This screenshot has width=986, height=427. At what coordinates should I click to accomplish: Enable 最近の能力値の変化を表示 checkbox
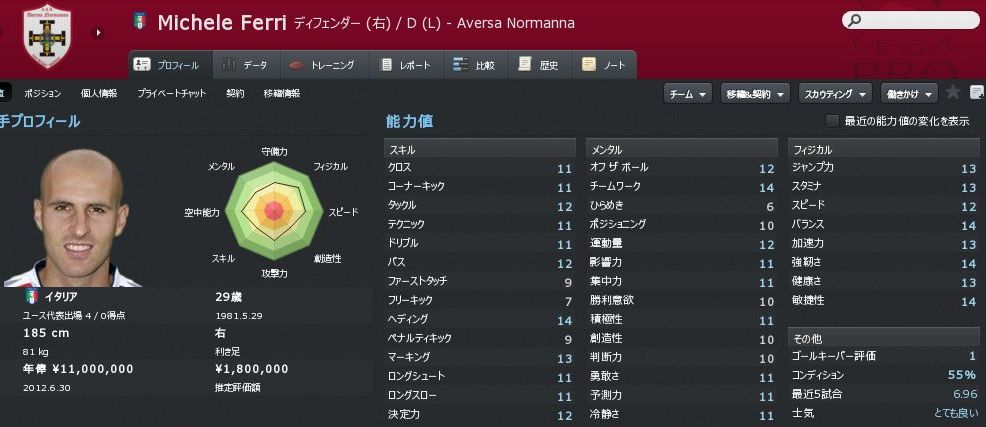(832, 121)
